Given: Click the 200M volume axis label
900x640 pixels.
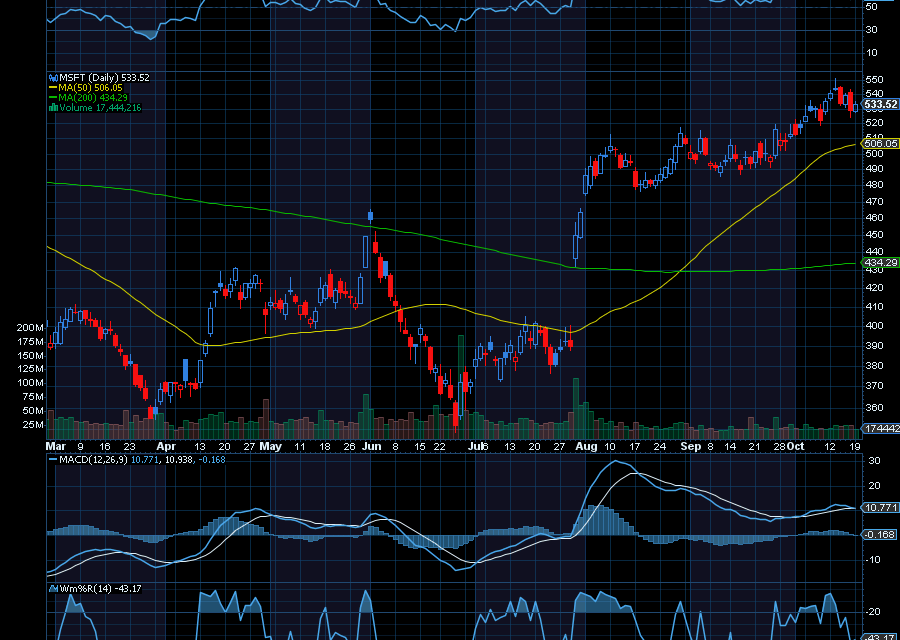Looking at the screenshot, I should pyautogui.click(x=30, y=328).
